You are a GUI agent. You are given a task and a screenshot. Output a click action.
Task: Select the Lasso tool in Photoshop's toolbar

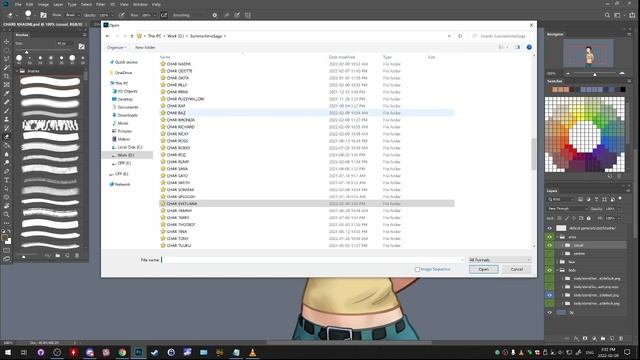click(7, 59)
